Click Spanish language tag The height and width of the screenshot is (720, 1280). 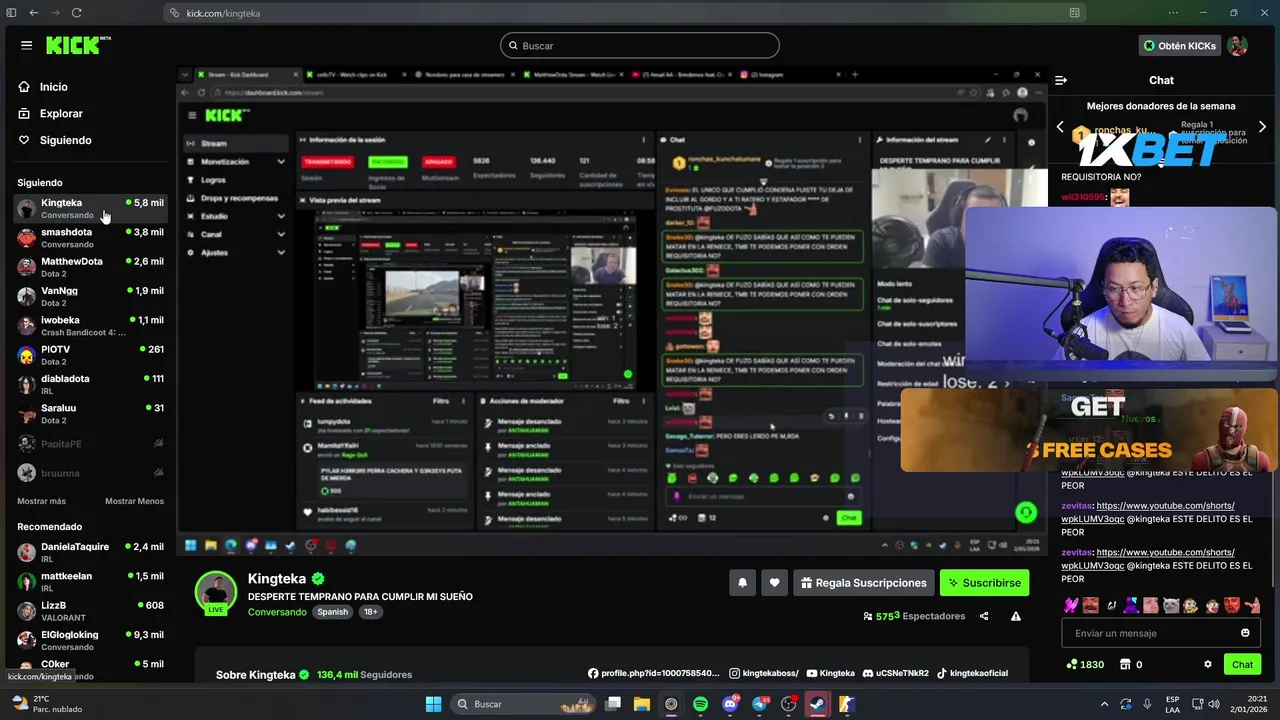coord(333,612)
